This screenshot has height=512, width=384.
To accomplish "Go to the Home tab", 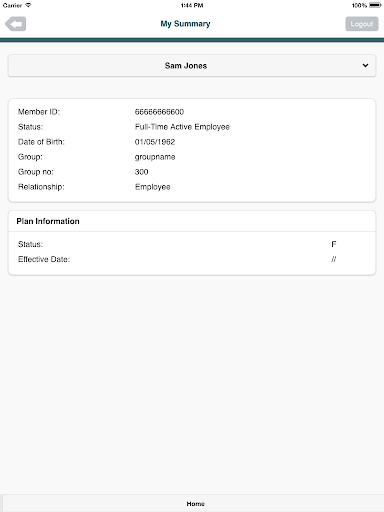I will (x=195, y=504).
